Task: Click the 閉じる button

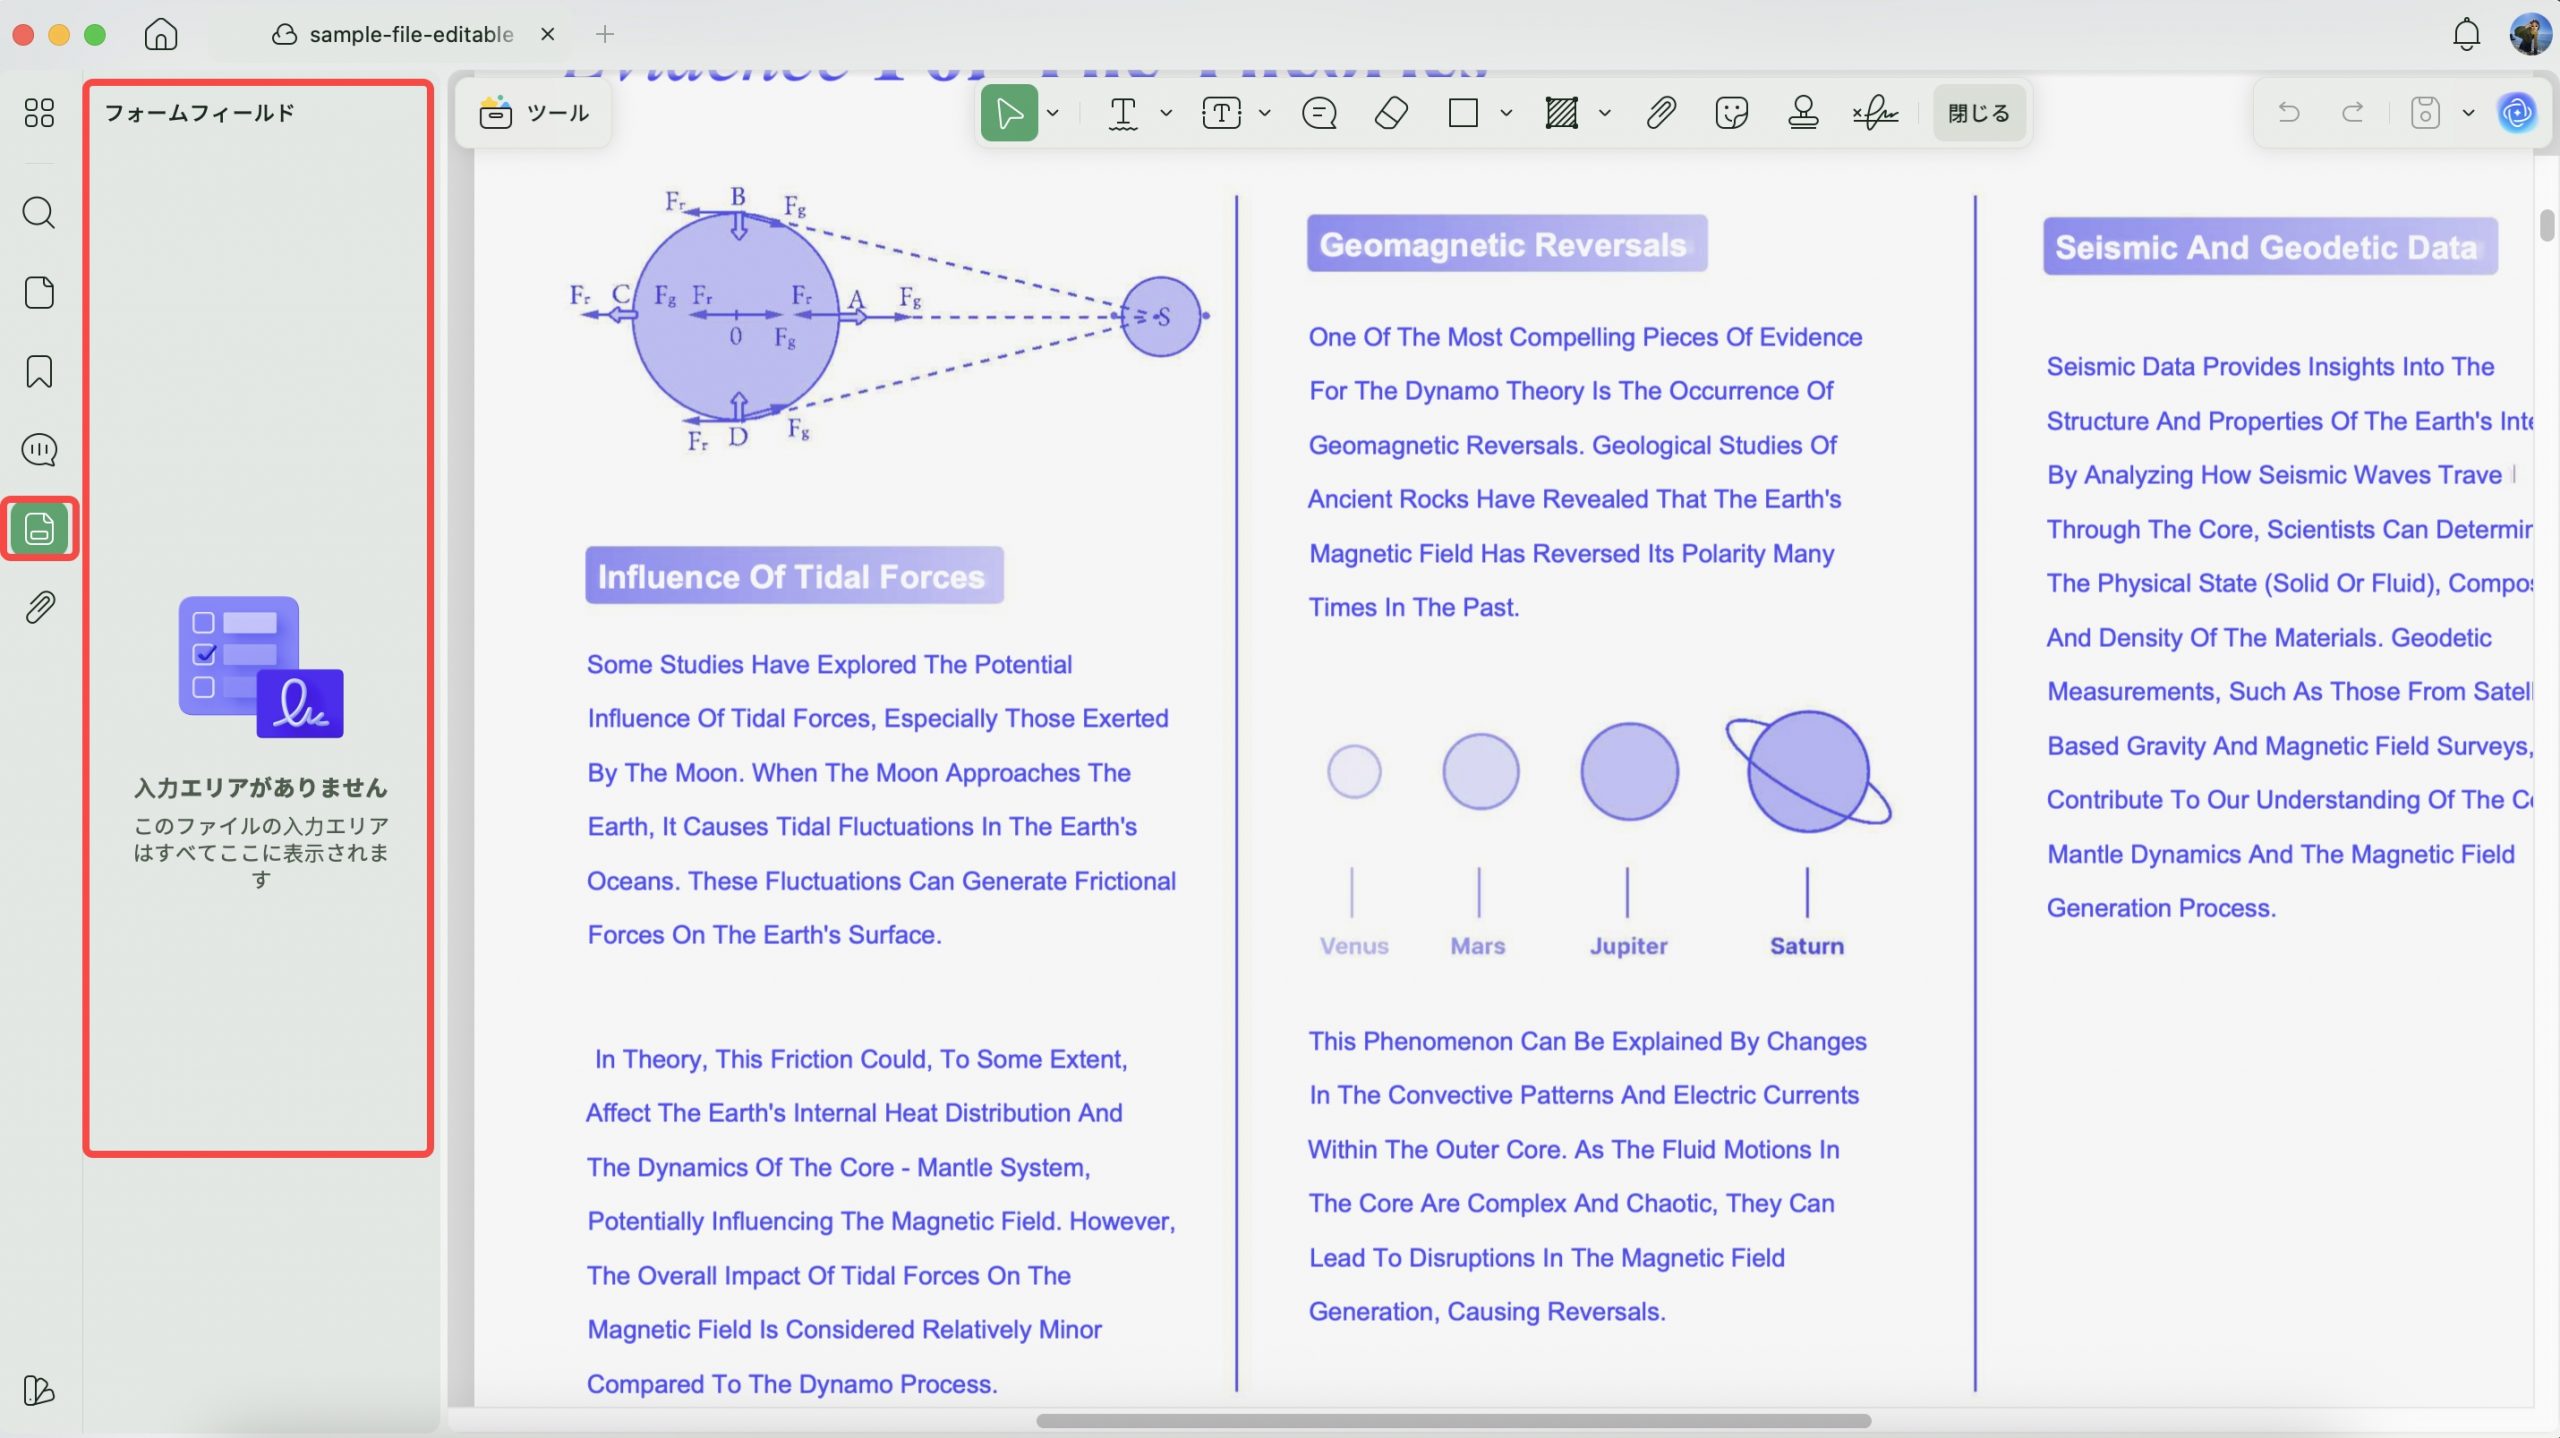Action: (1979, 113)
